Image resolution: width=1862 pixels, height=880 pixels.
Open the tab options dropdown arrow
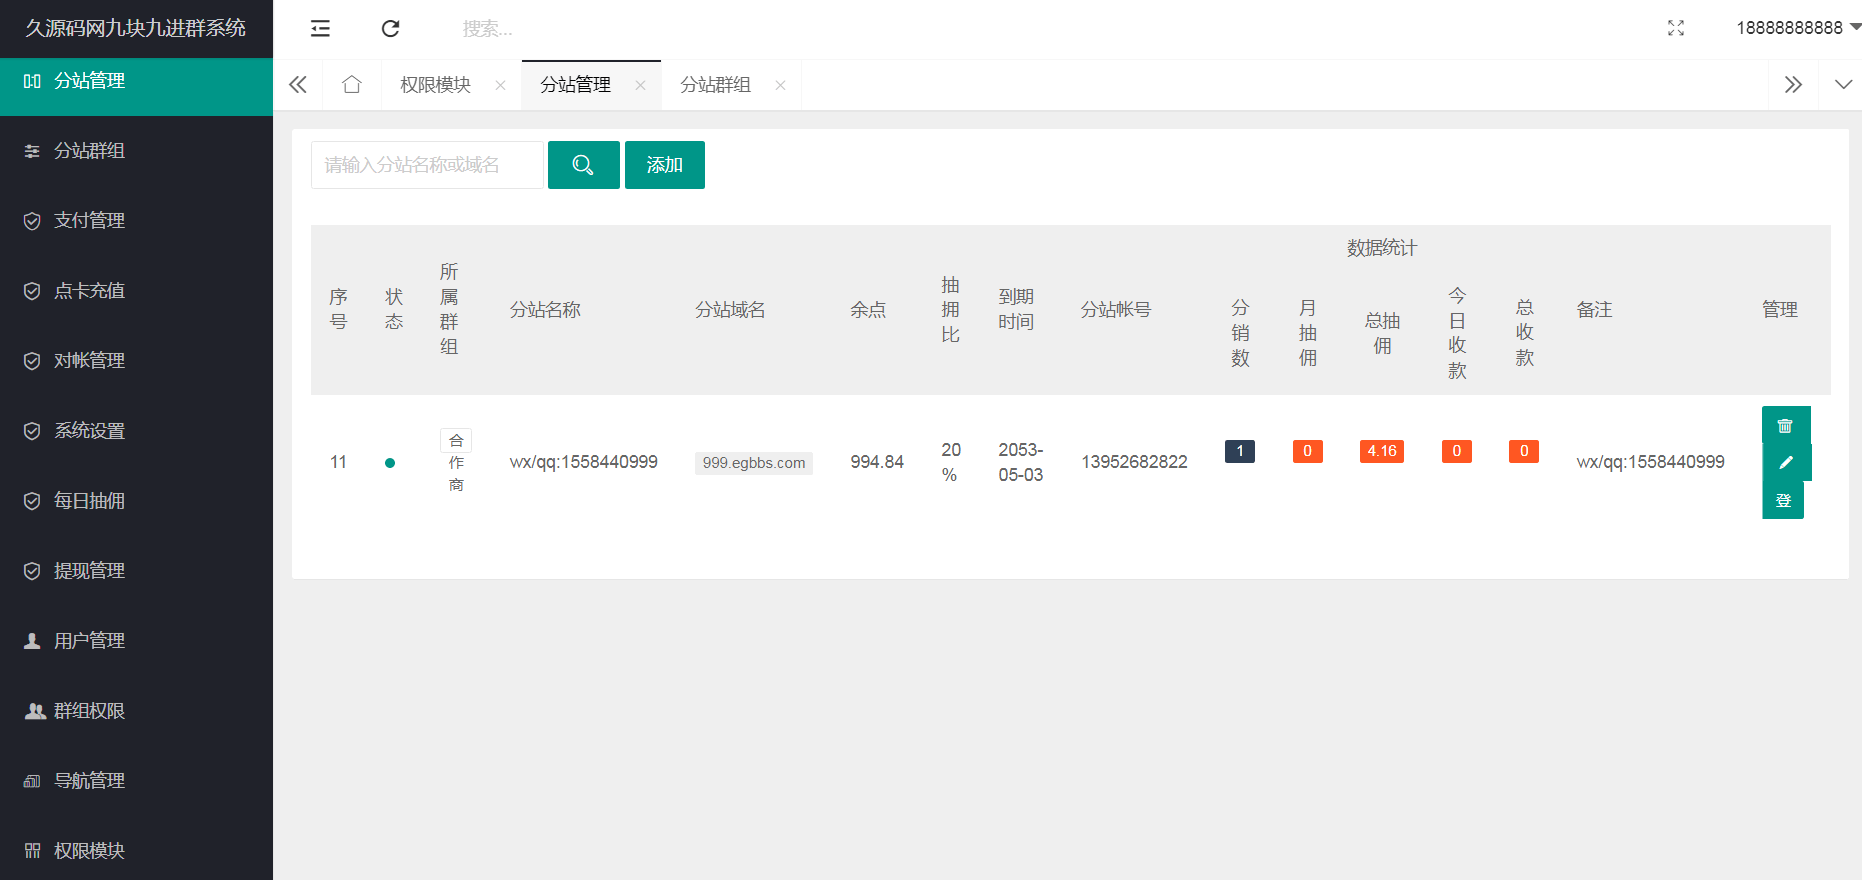1842,85
